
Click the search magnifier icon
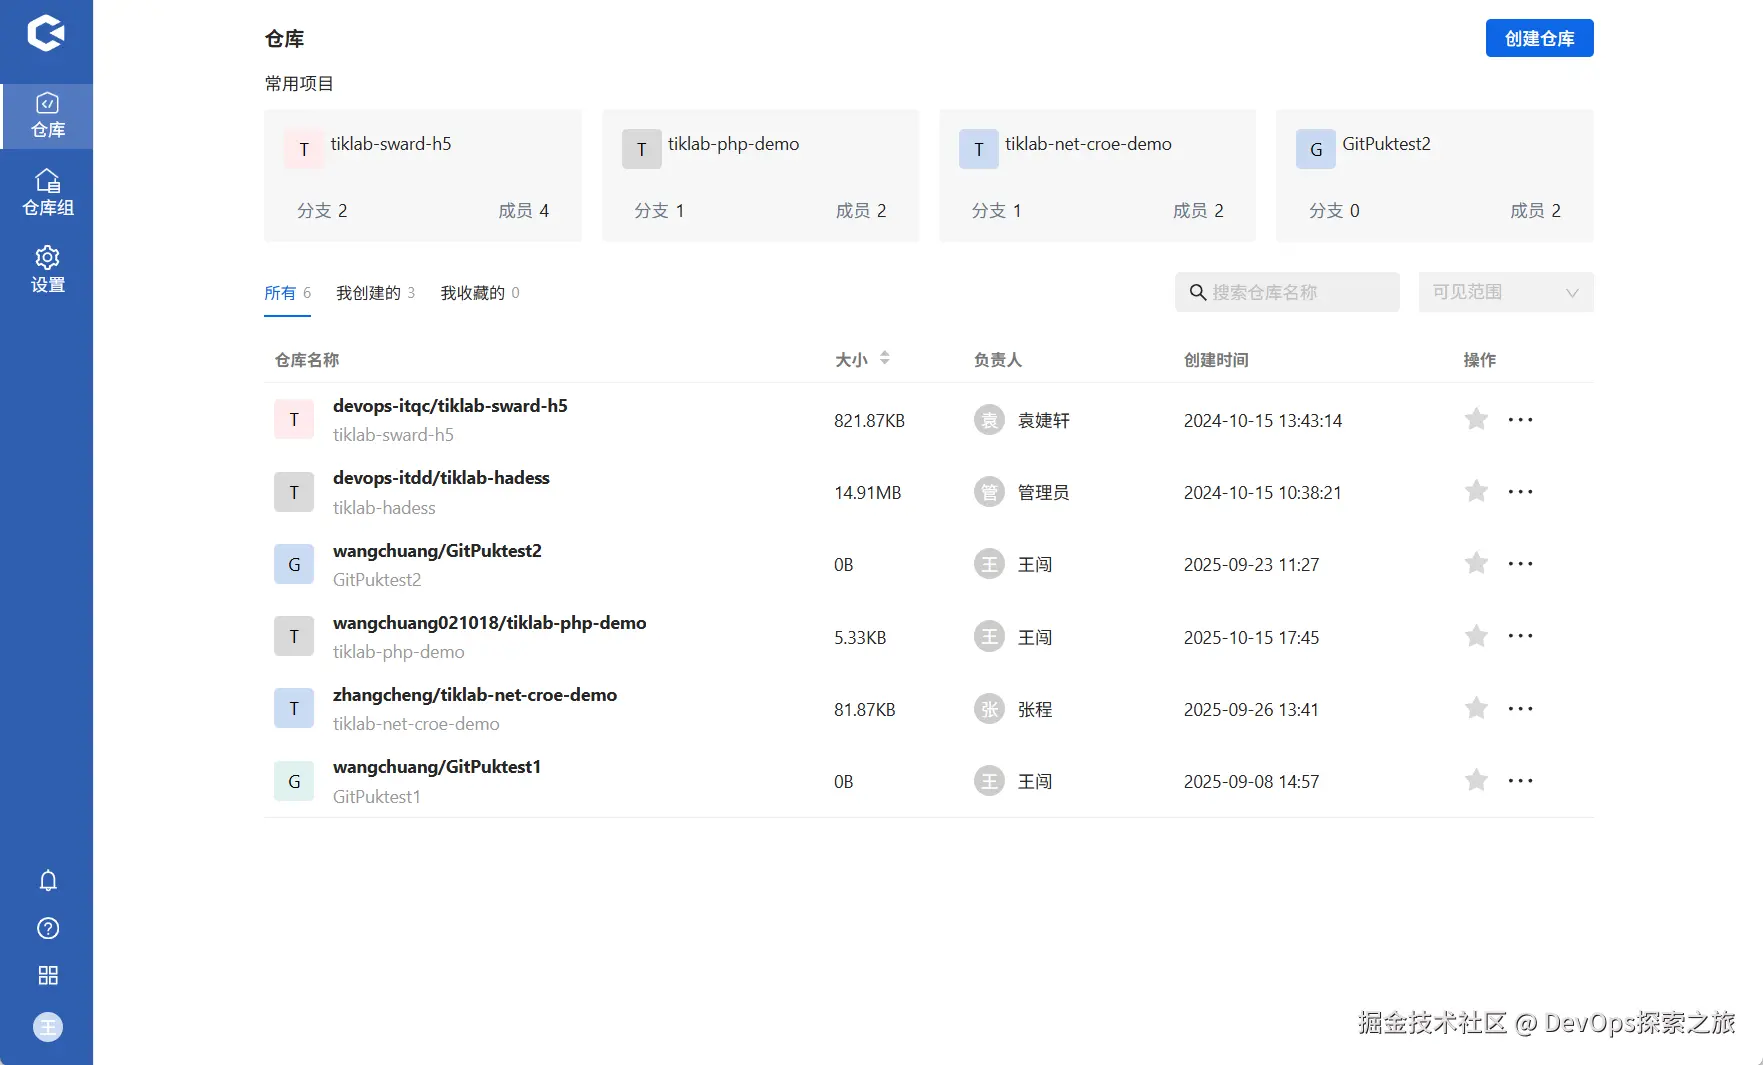[1197, 292]
